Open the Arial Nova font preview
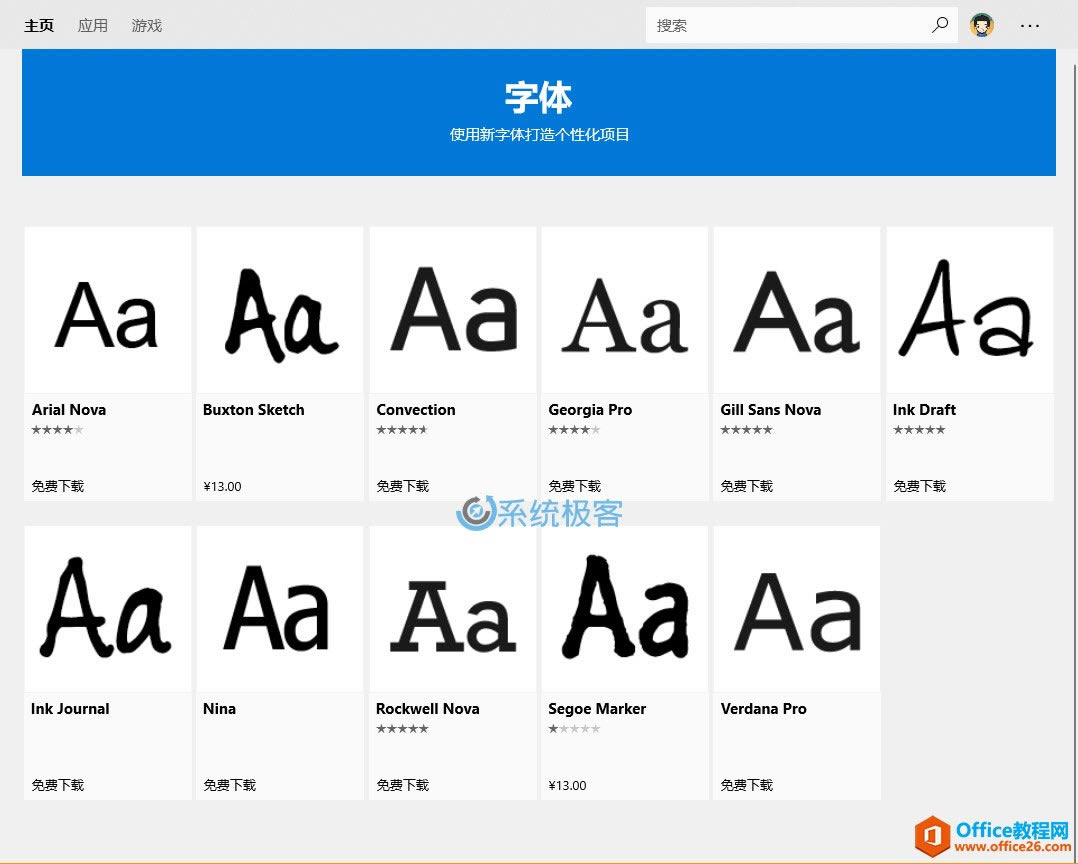The height and width of the screenshot is (864, 1078). click(x=108, y=310)
